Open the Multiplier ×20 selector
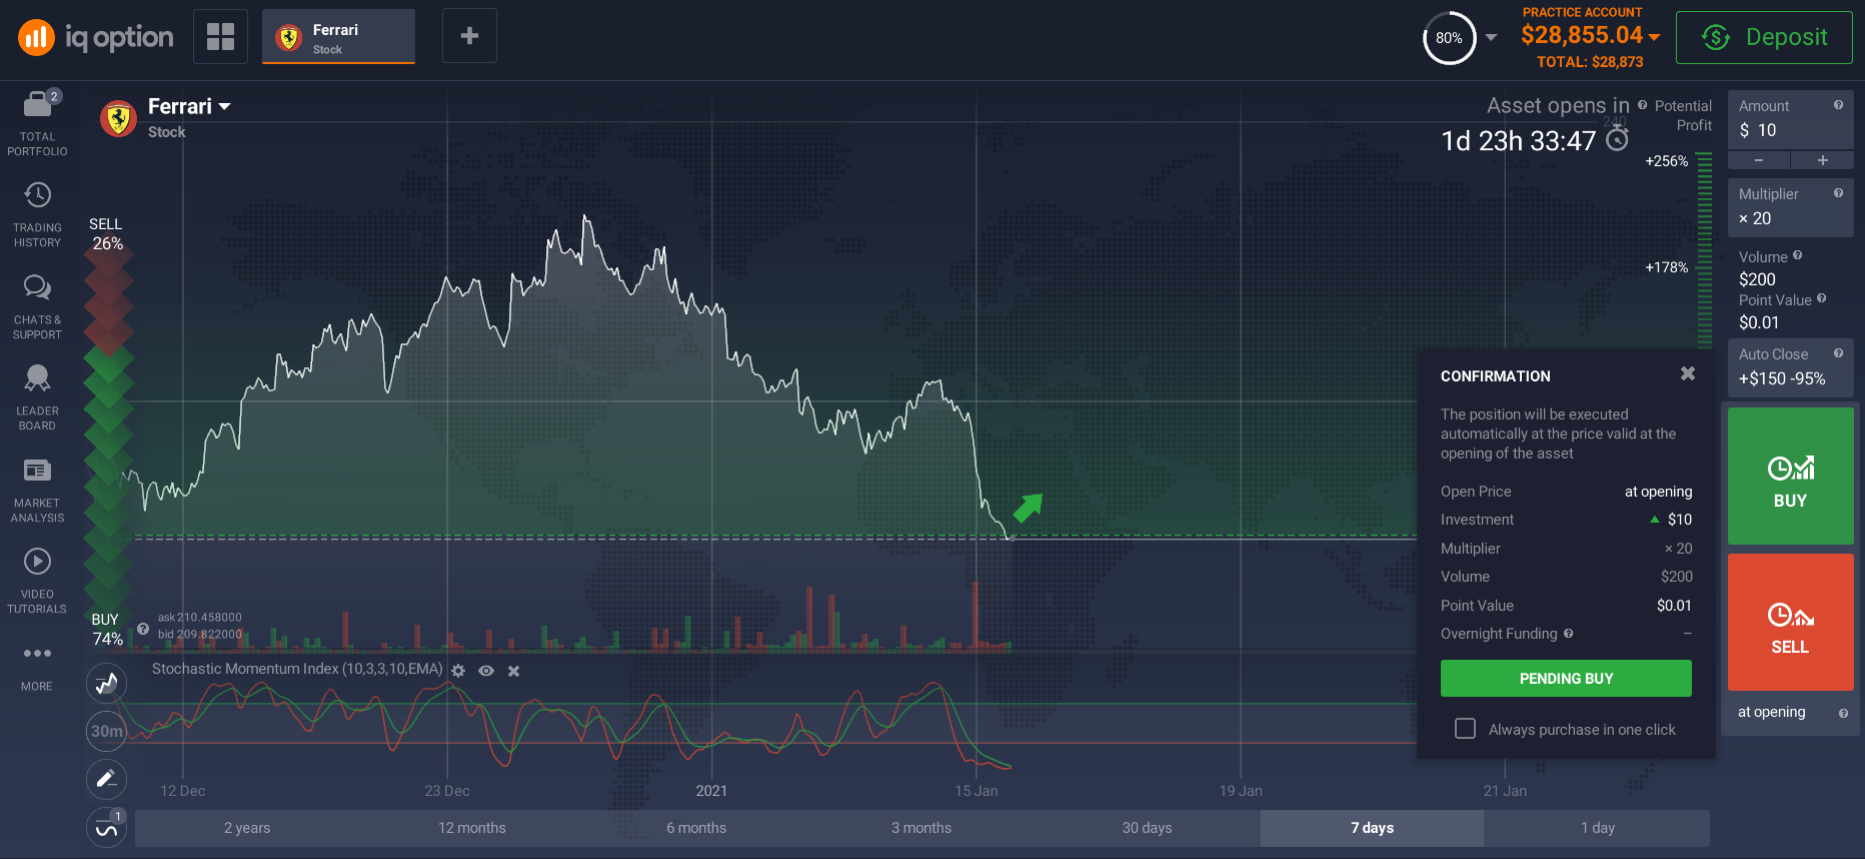Image resolution: width=1865 pixels, height=859 pixels. 1790,207
